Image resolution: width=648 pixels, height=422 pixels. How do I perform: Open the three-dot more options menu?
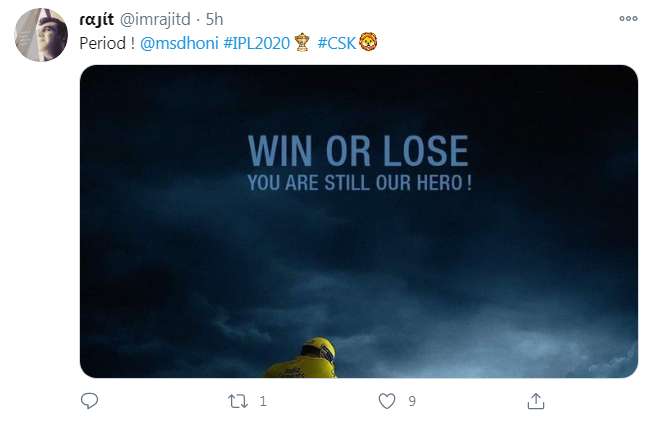click(x=628, y=19)
